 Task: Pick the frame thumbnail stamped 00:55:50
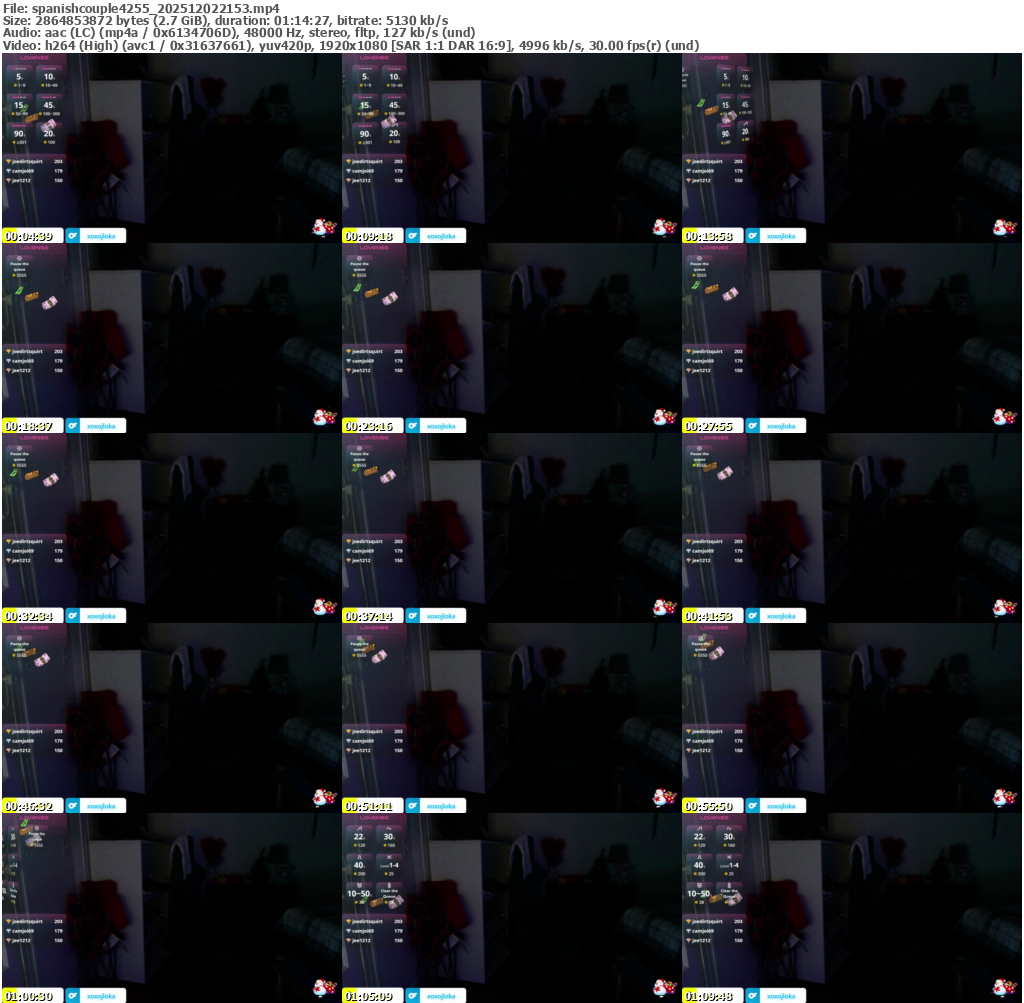[x=852, y=718]
